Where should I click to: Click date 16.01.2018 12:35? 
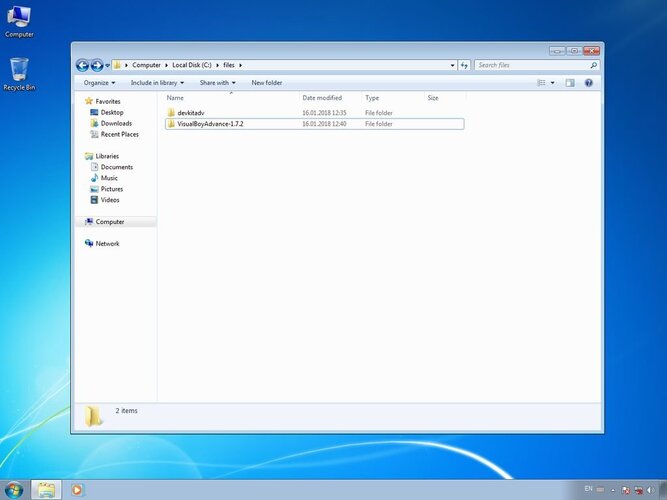point(324,113)
